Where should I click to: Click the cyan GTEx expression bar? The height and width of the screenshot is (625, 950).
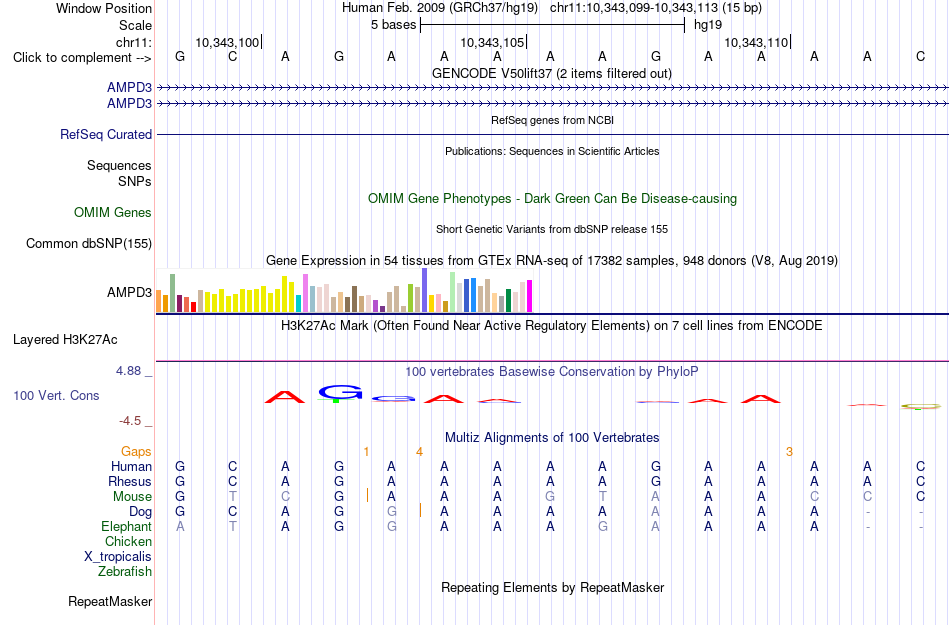tap(299, 303)
